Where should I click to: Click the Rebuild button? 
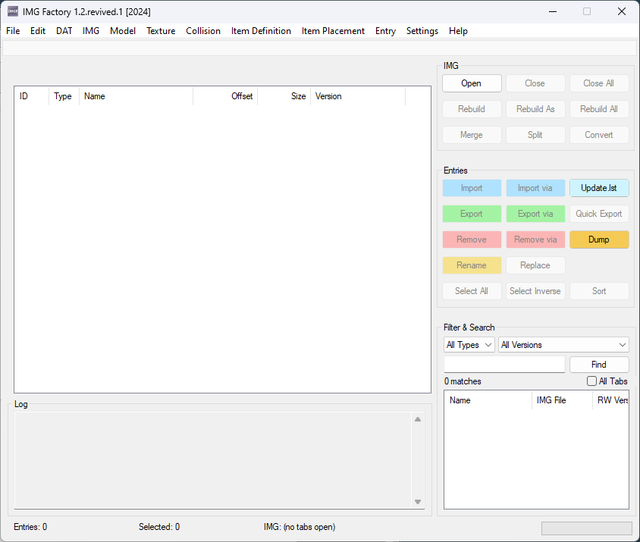471,109
